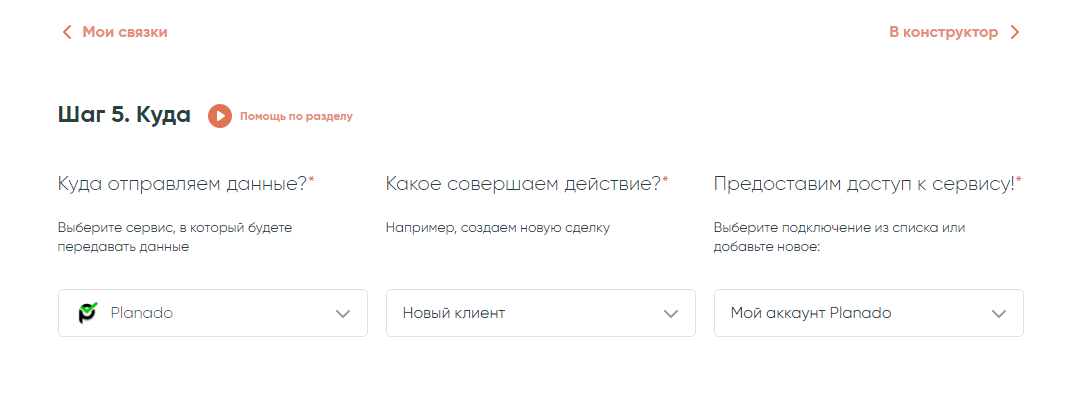Click the Planado logo in service selector

(88, 313)
